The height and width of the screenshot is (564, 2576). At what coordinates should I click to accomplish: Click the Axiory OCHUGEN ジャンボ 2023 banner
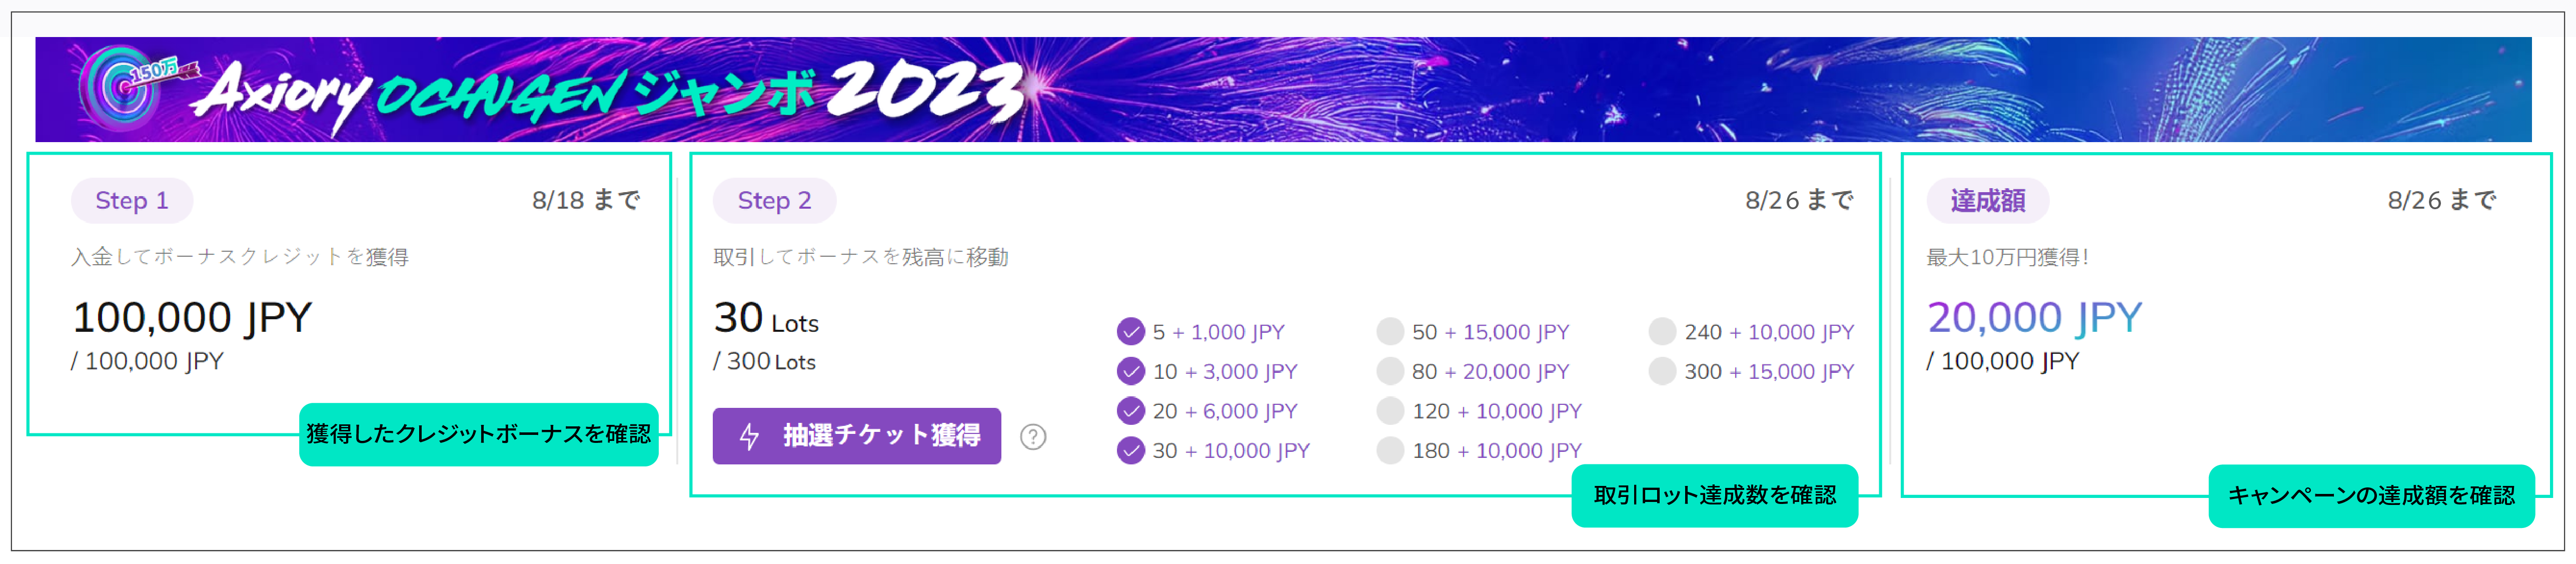tap(1283, 89)
